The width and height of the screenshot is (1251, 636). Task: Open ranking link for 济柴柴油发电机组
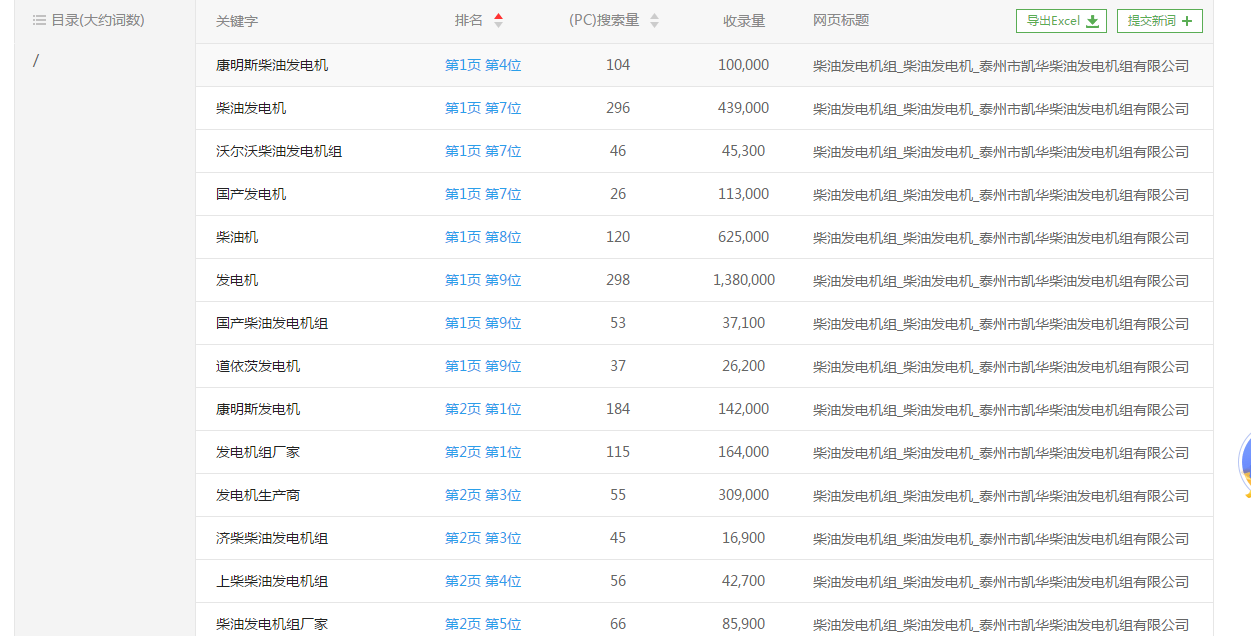tap(483, 538)
